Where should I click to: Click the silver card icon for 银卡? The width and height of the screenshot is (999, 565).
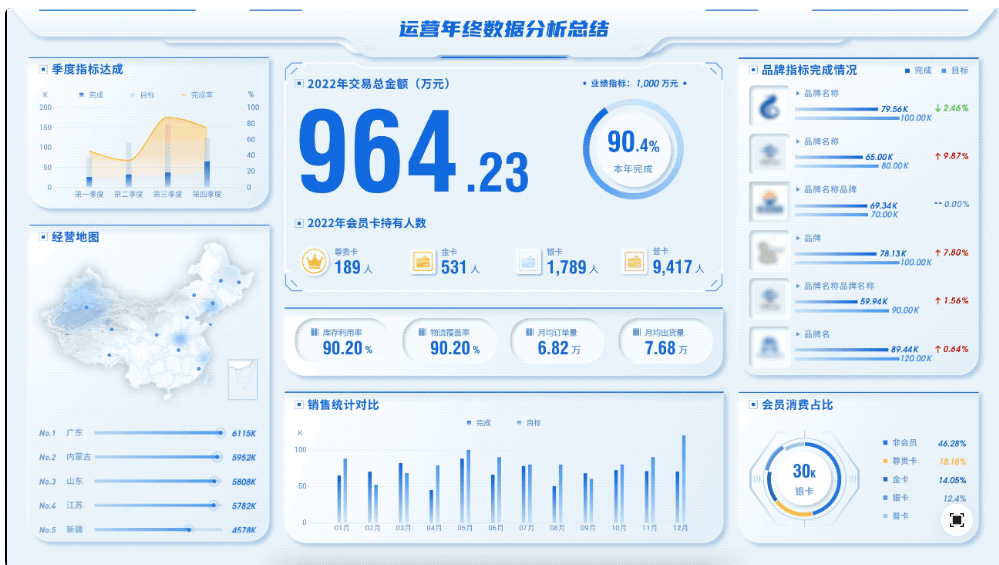pos(528,261)
